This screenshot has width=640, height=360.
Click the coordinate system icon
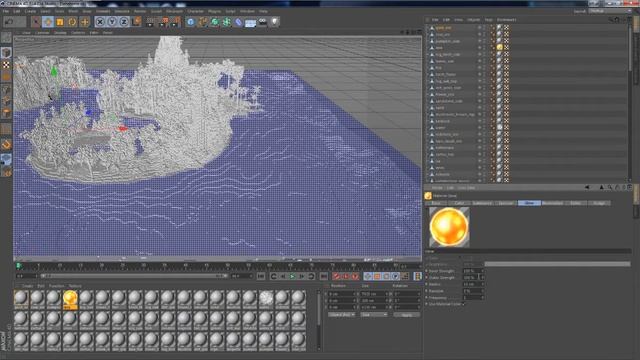click(137, 22)
